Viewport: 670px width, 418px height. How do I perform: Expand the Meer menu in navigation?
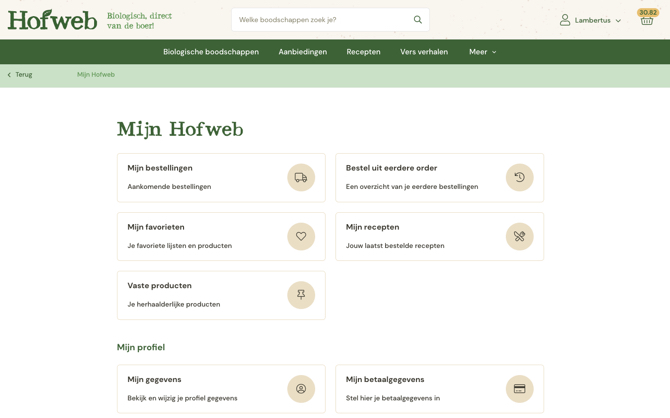[482, 52]
